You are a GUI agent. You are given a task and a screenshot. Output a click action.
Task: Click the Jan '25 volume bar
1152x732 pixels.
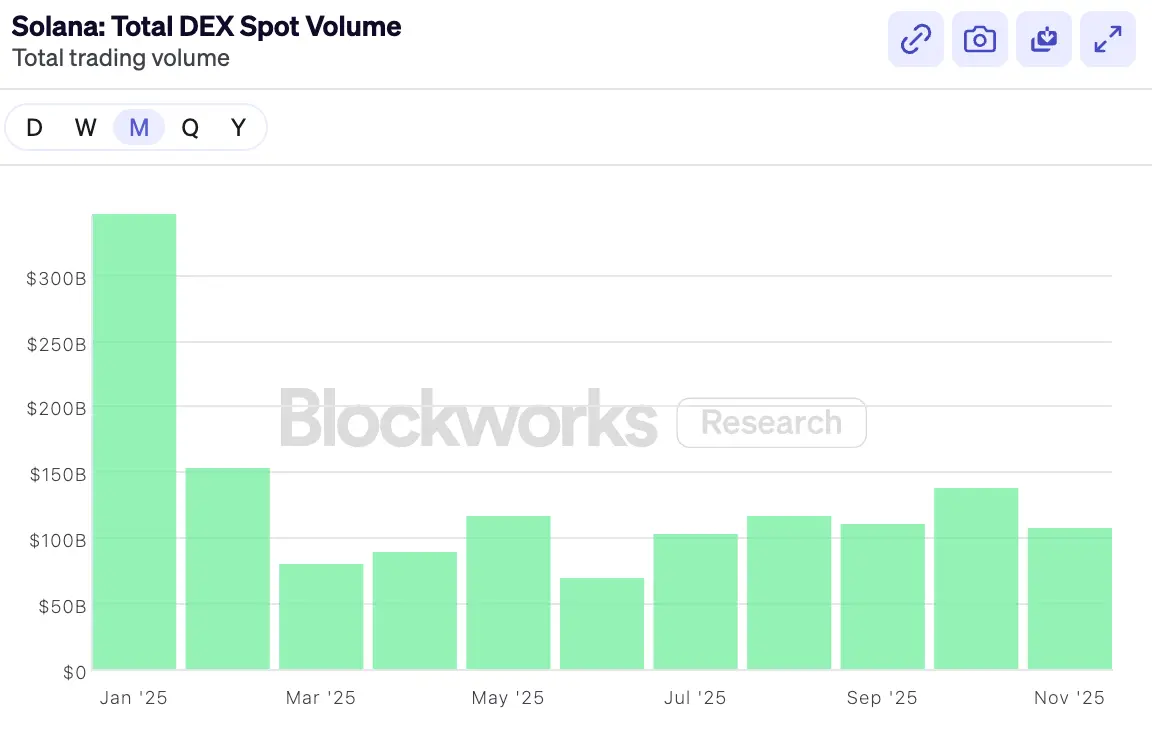coord(134,442)
